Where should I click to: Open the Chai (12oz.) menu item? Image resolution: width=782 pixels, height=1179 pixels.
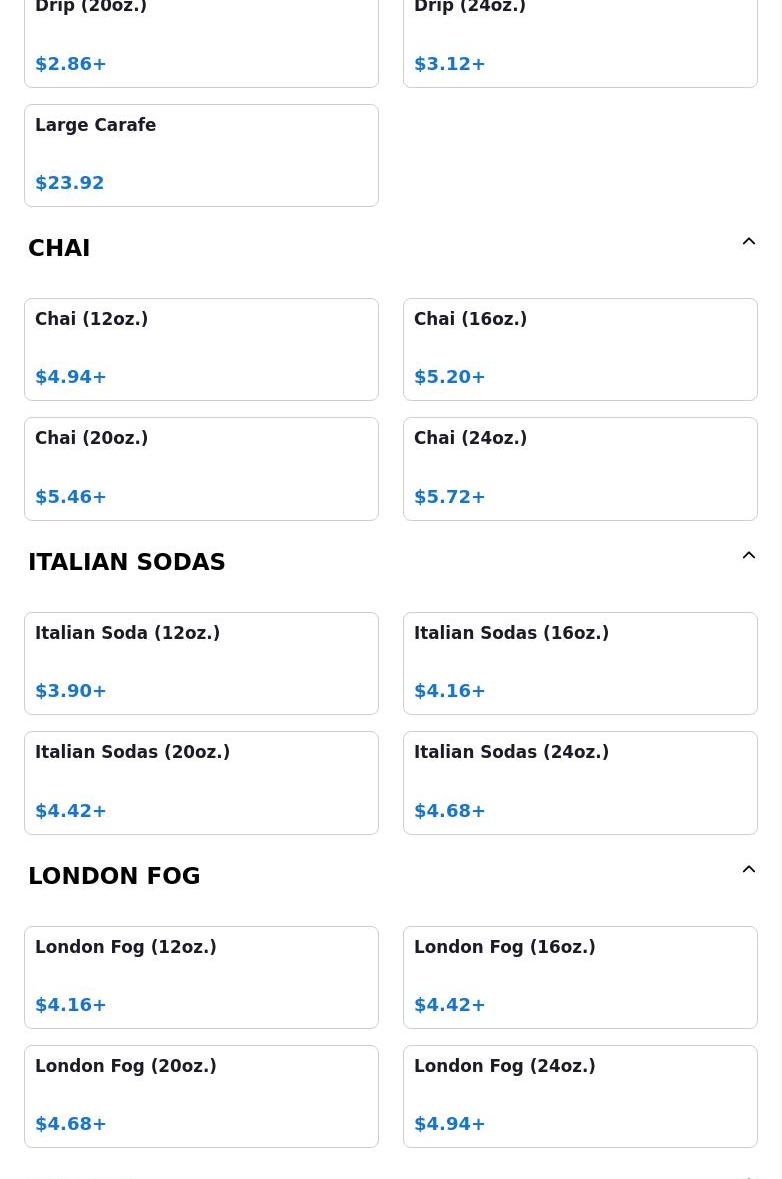pyautogui.click(x=201, y=349)
